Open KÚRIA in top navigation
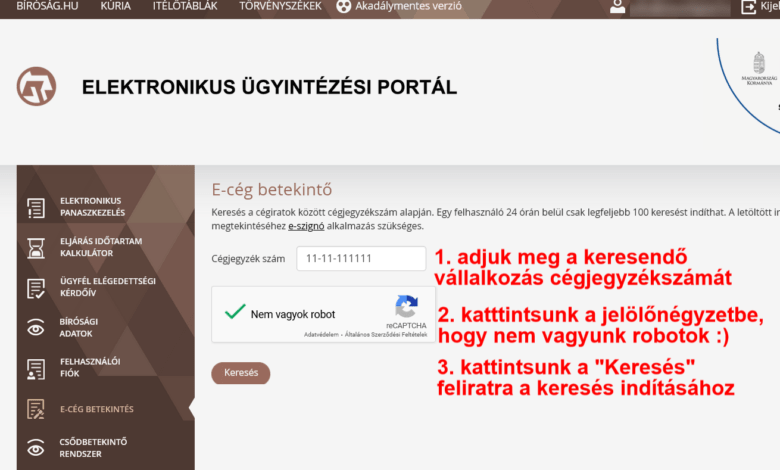The height and width of the screenshot is (470, 780). (x=115, y=6)
